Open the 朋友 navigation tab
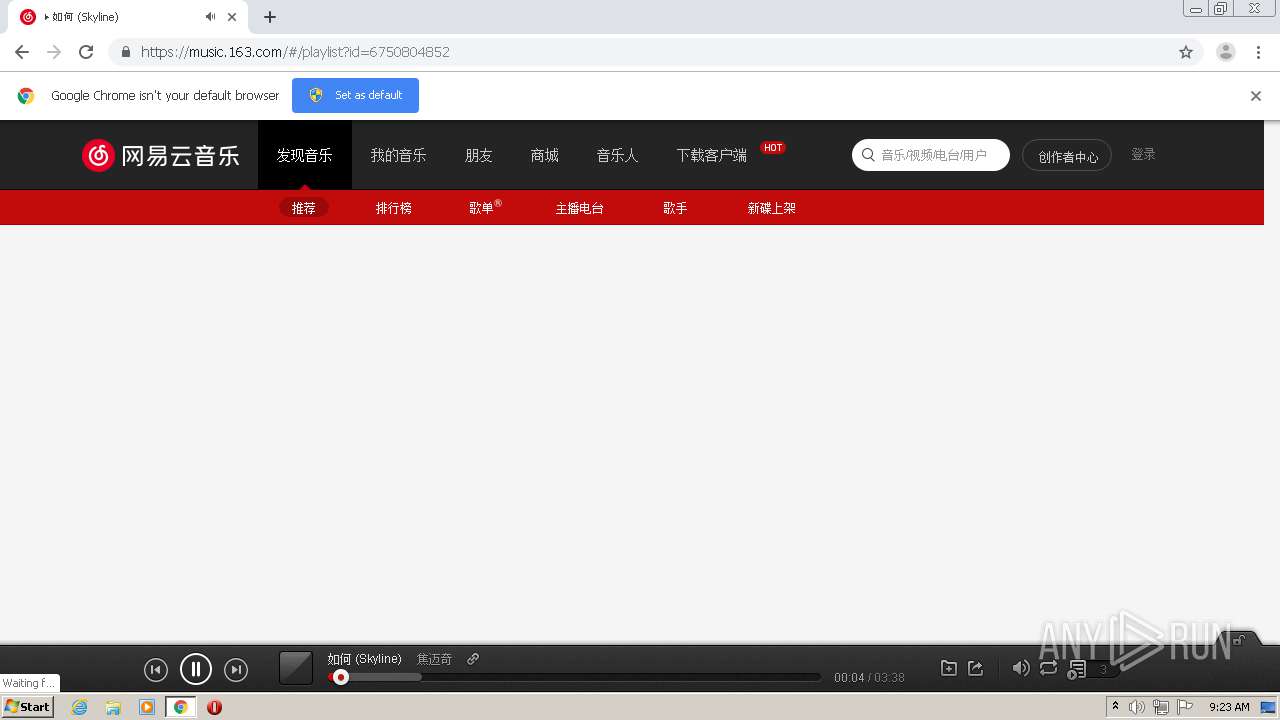Image resolution: width=1280 pixels, height=720 pixels. [x=479, y=155]
